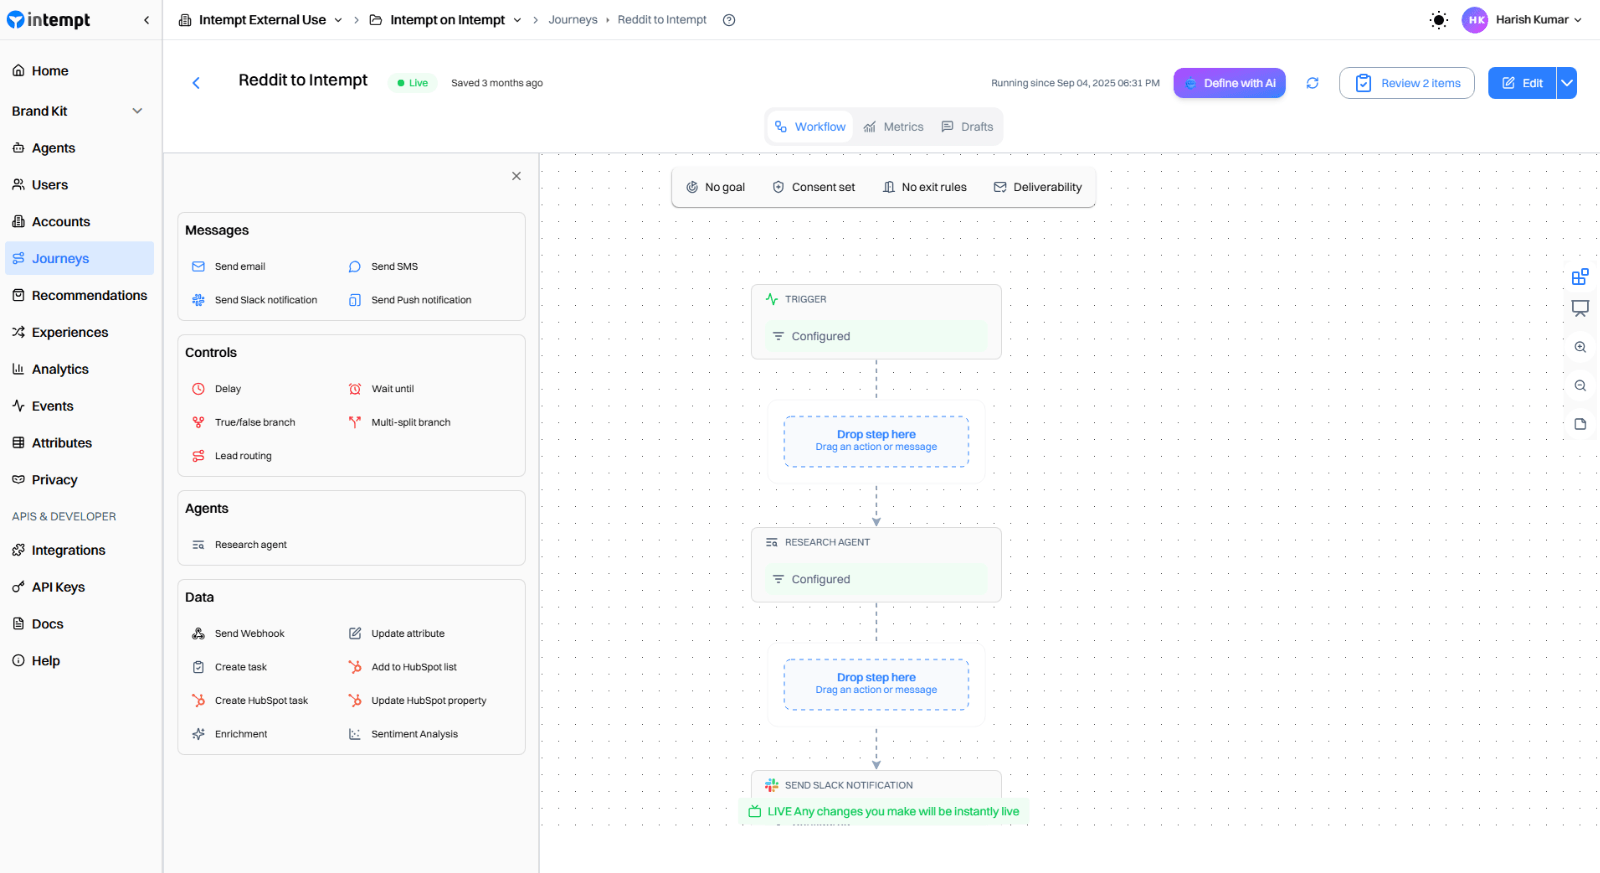1600x873 pixels.
Task: Open Edit button dropdown arrow
Action: (x=1567, y=83)
